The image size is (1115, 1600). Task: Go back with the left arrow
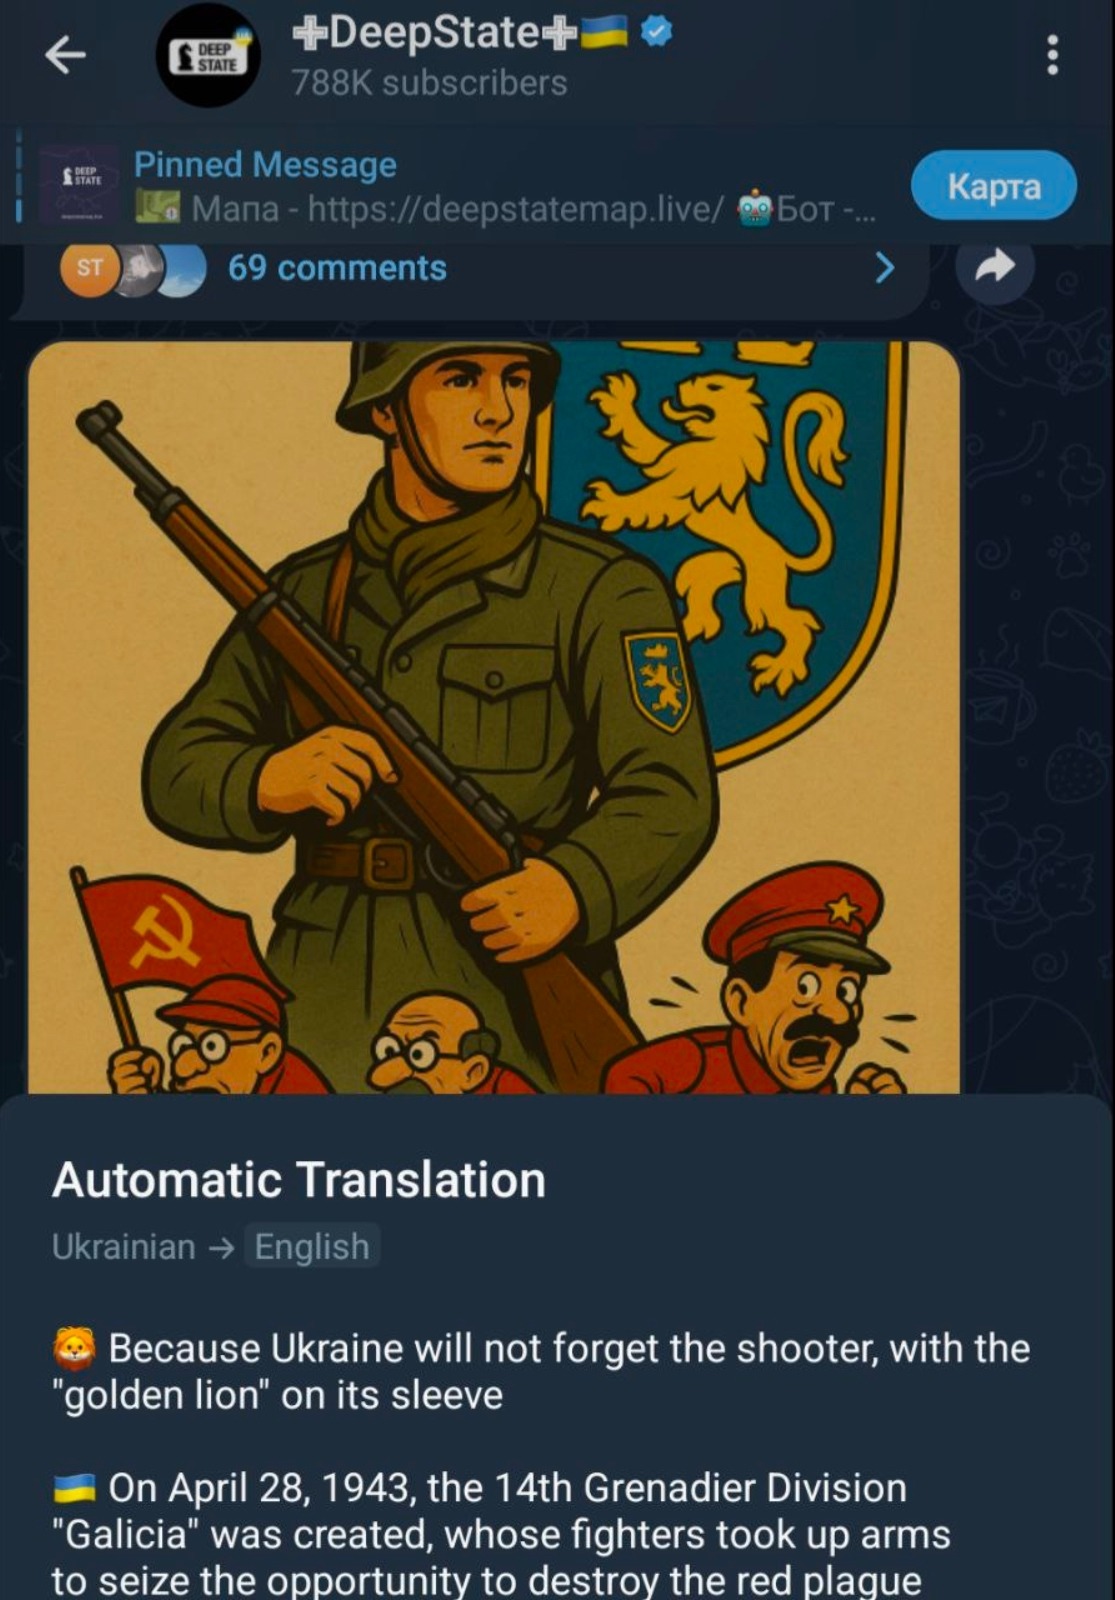[66, 55]
